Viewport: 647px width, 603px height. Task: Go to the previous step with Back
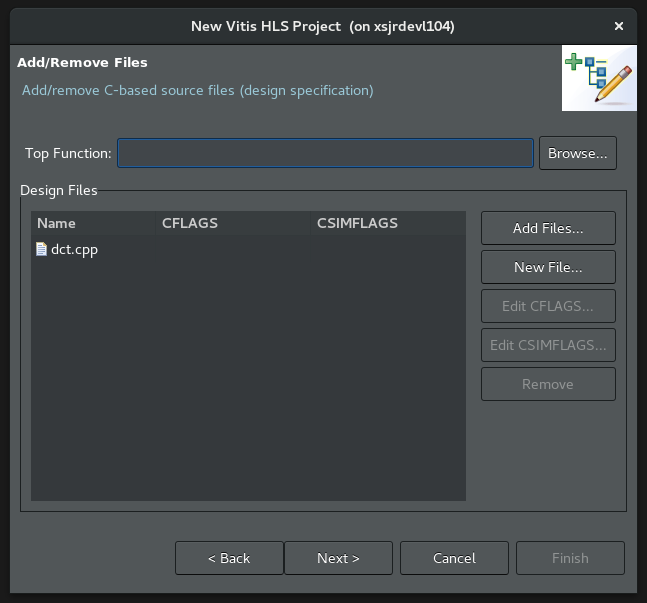pos(229,558)
